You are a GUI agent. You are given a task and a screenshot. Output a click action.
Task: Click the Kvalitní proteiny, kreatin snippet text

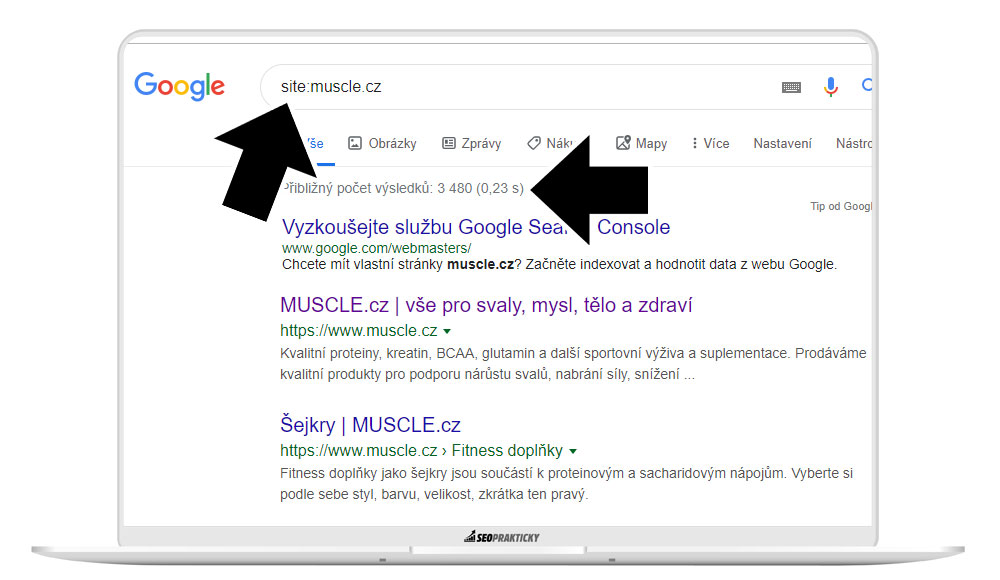tap(573, 364)
